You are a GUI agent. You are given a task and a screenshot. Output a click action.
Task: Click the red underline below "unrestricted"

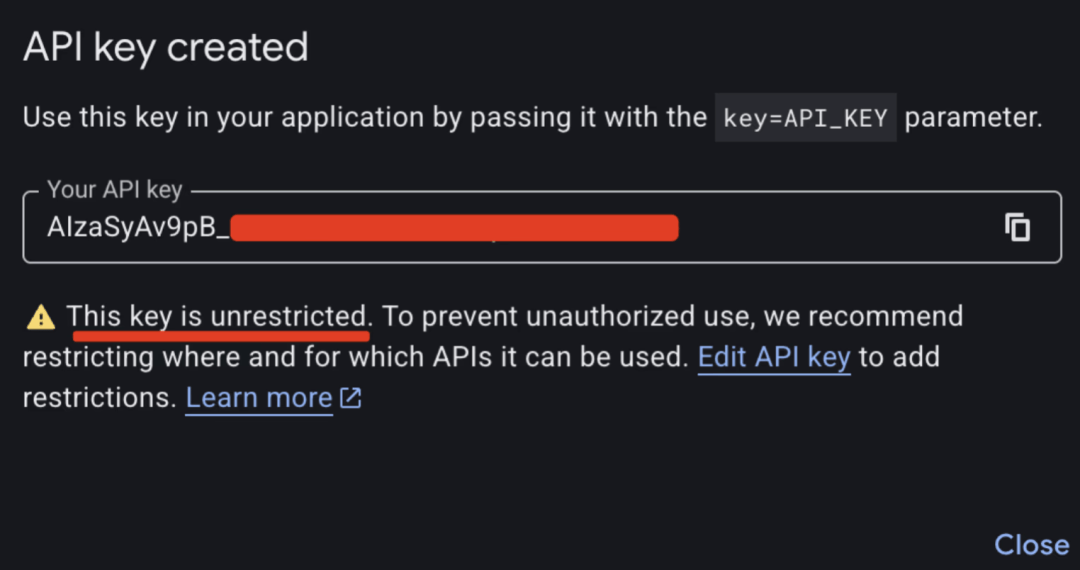220,334
